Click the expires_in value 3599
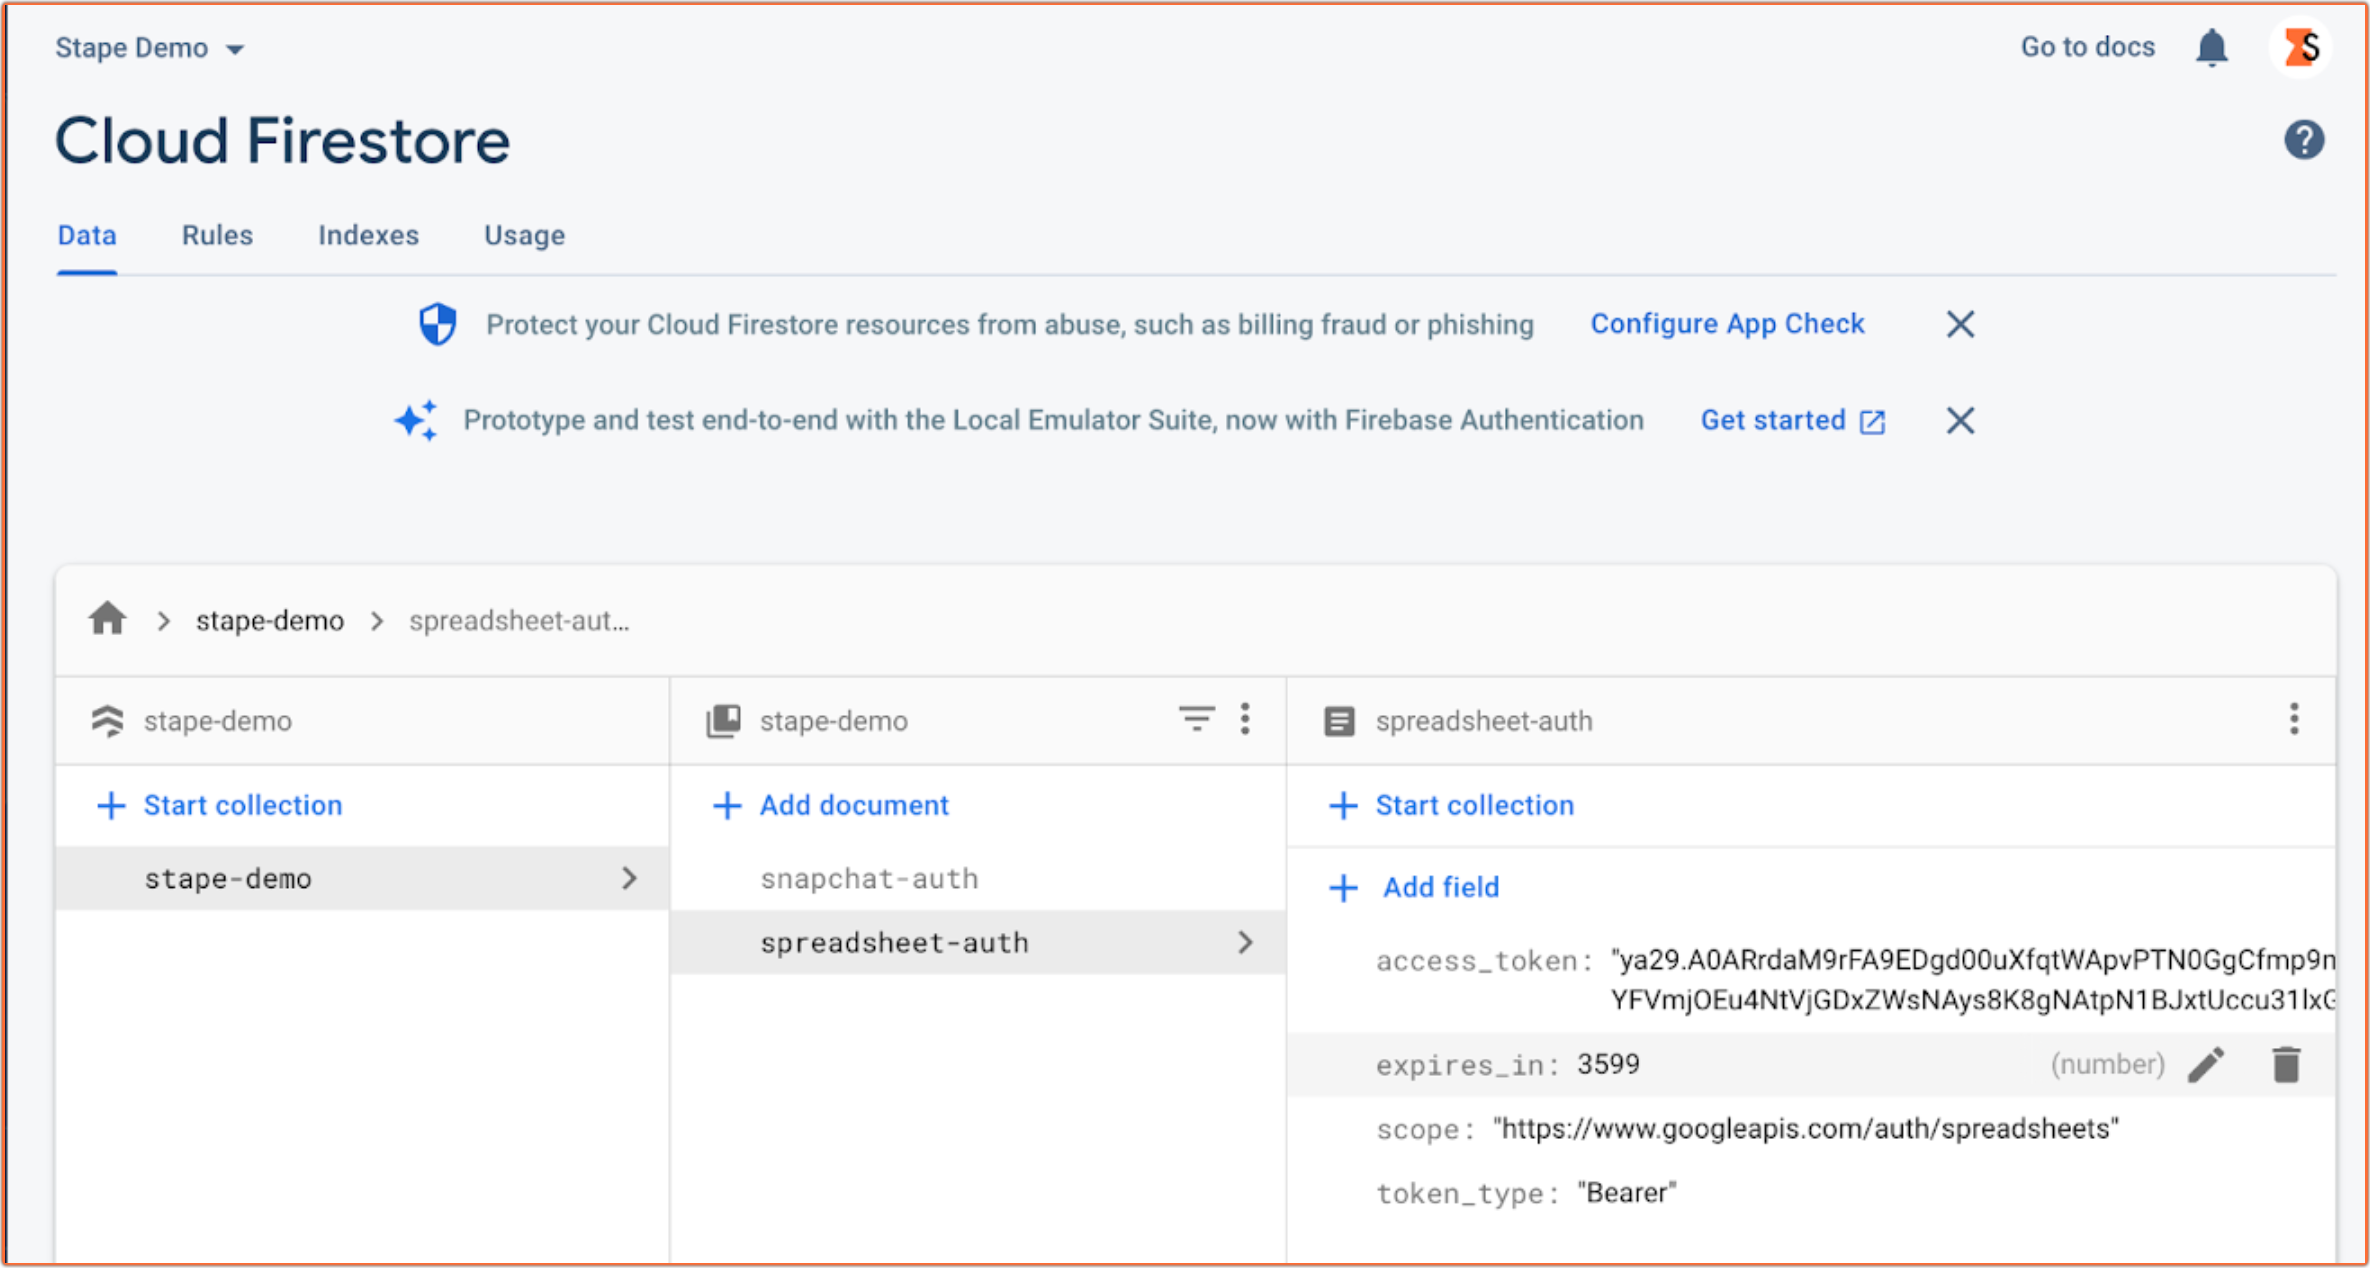2370x1268 pixels. 1608,1064
